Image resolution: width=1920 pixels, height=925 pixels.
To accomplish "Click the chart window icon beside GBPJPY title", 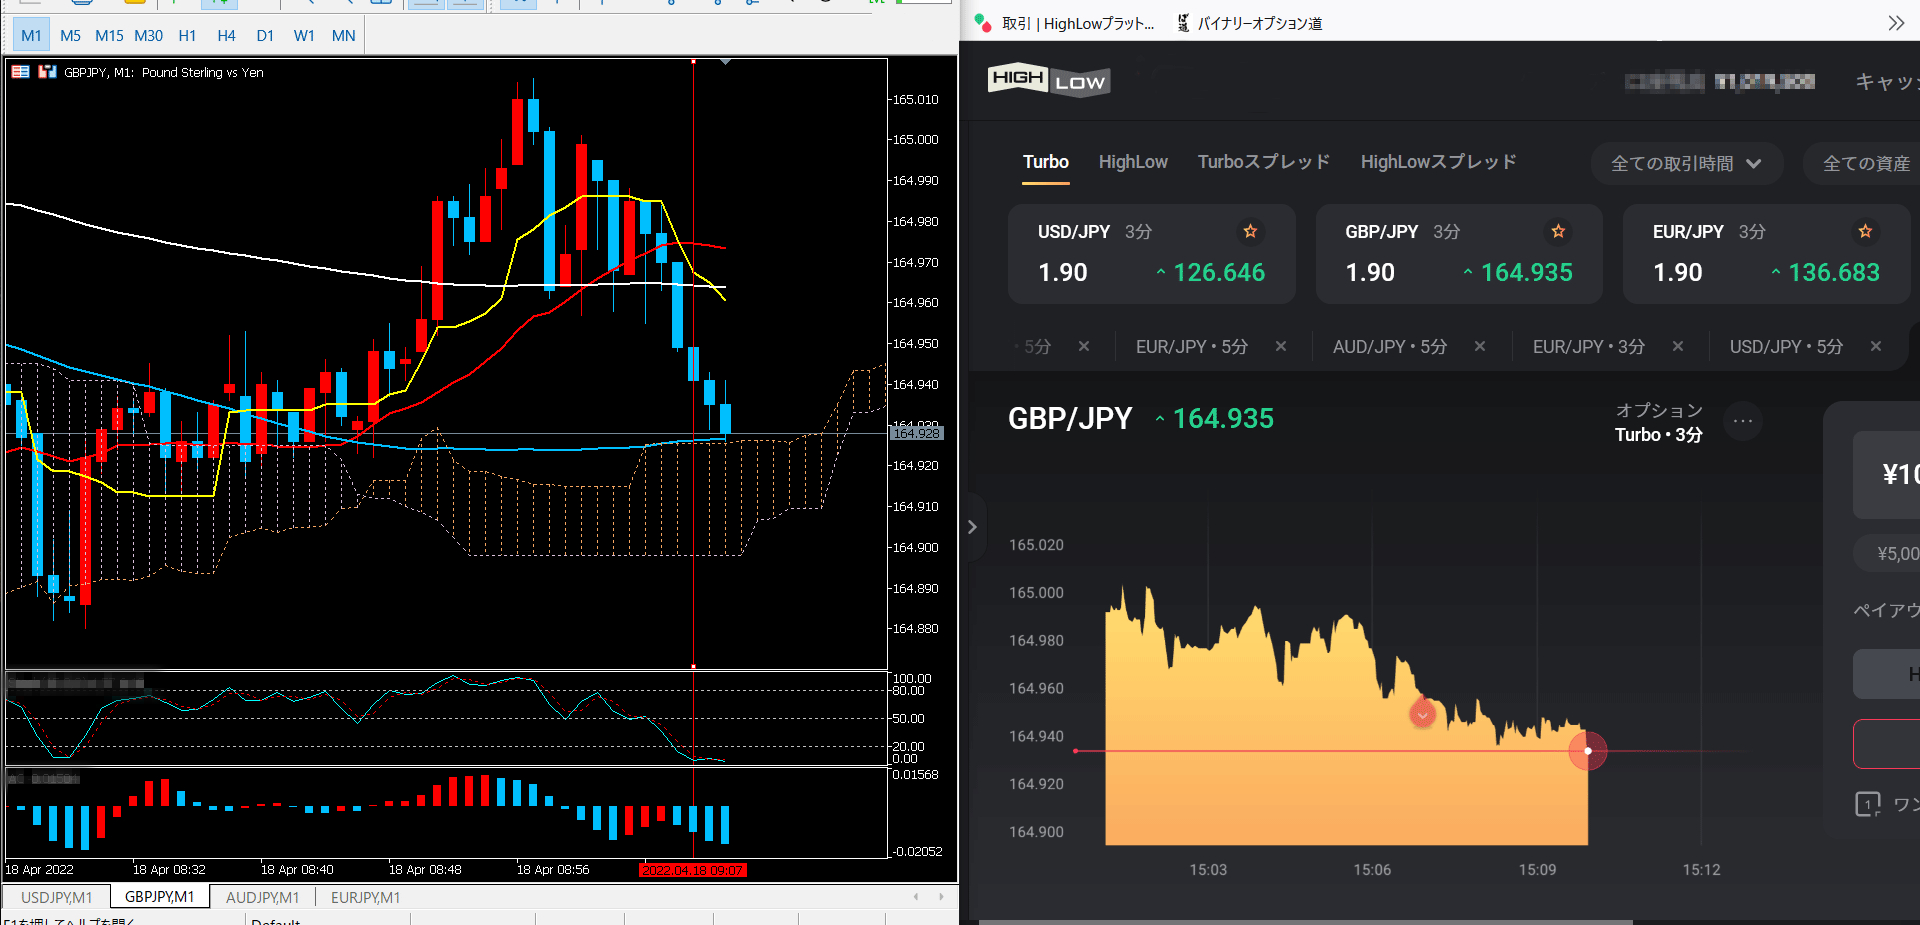I will click(x=47, y=72).
